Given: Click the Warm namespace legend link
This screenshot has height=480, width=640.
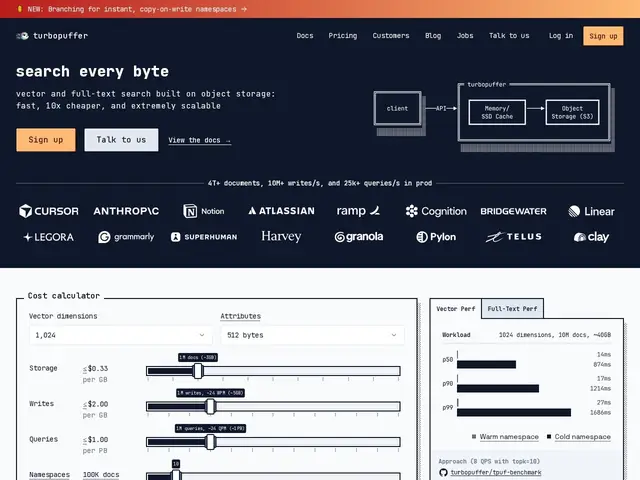Looking at the screenshot, I should pos(509,437).
